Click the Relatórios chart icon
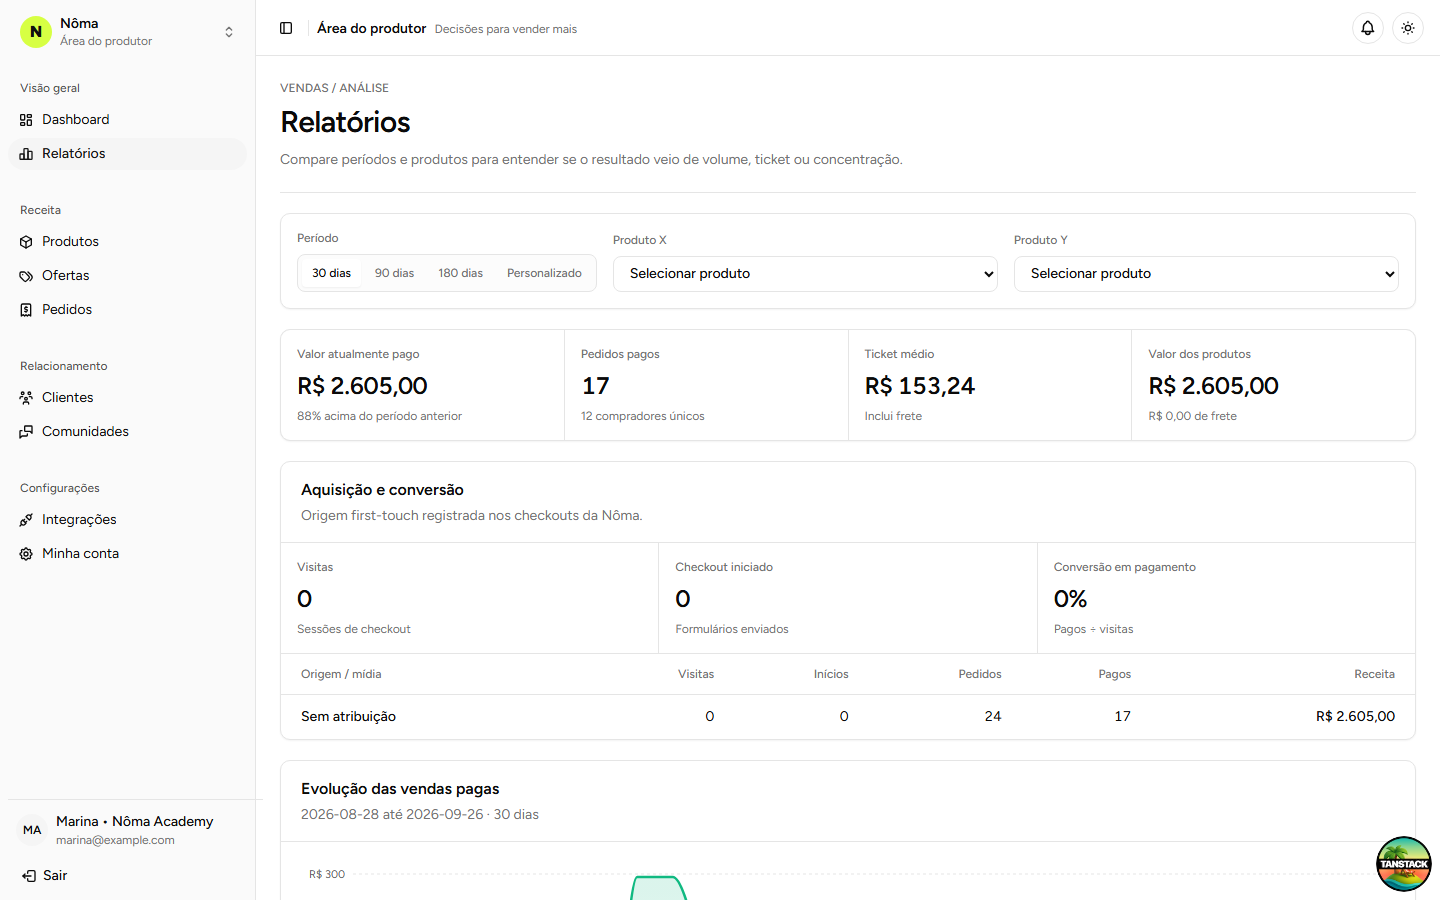Screen dimensions: 1440x900 26,154
